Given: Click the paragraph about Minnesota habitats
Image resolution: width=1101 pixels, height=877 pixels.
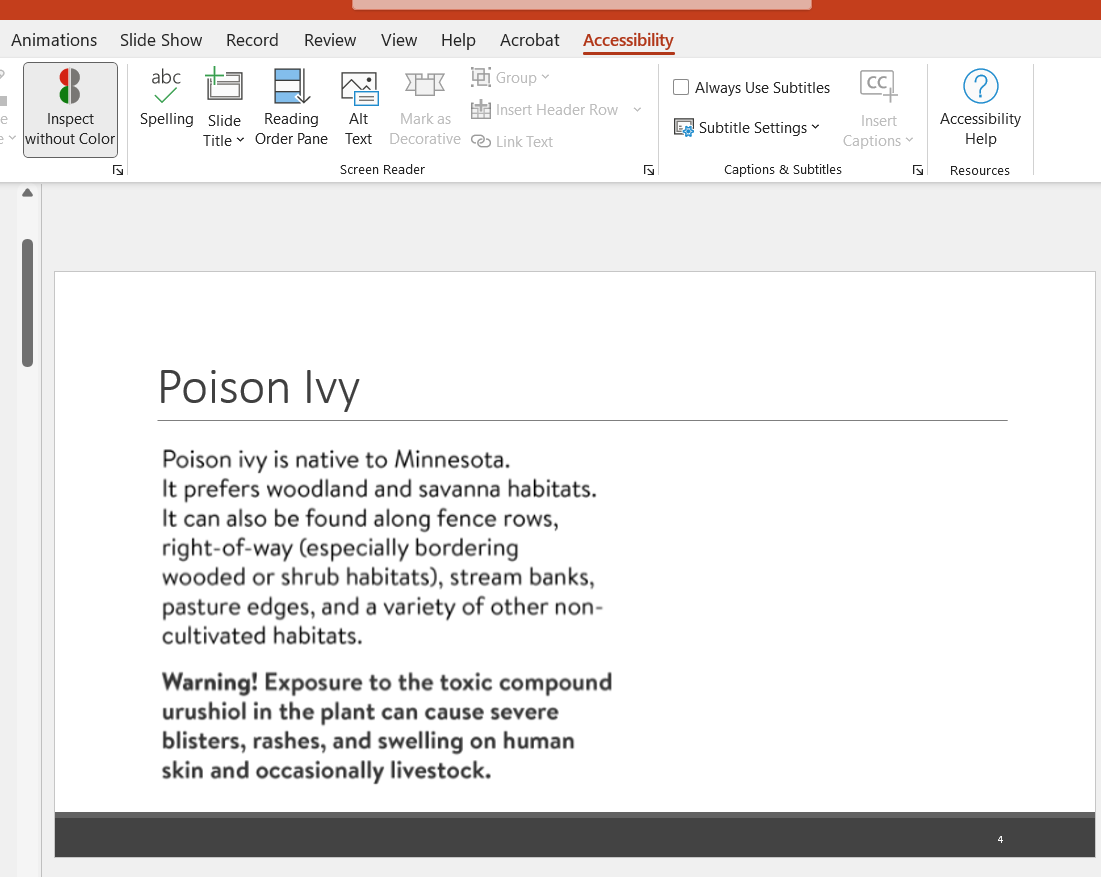Looking at the screenshot, I should (383, 547).
